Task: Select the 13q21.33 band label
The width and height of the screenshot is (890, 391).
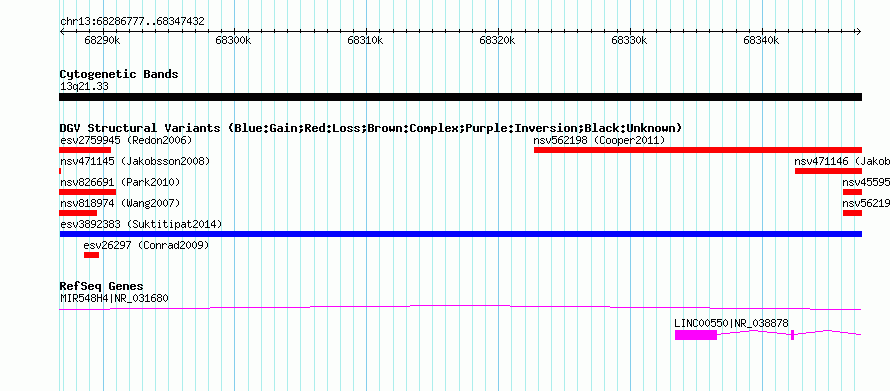Action: coord(84,86)
